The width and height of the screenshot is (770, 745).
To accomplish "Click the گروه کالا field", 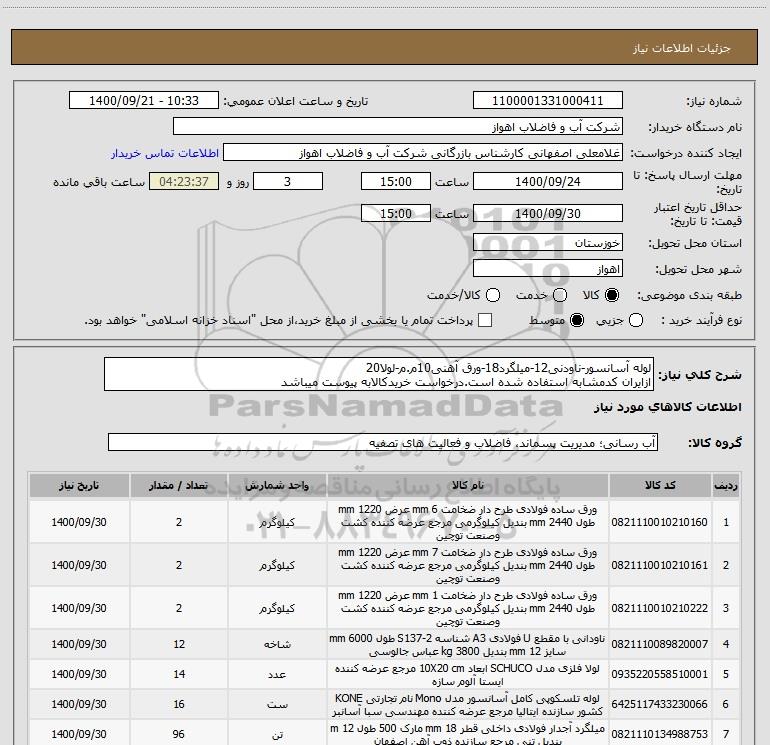I will click(x=383, y=442).
